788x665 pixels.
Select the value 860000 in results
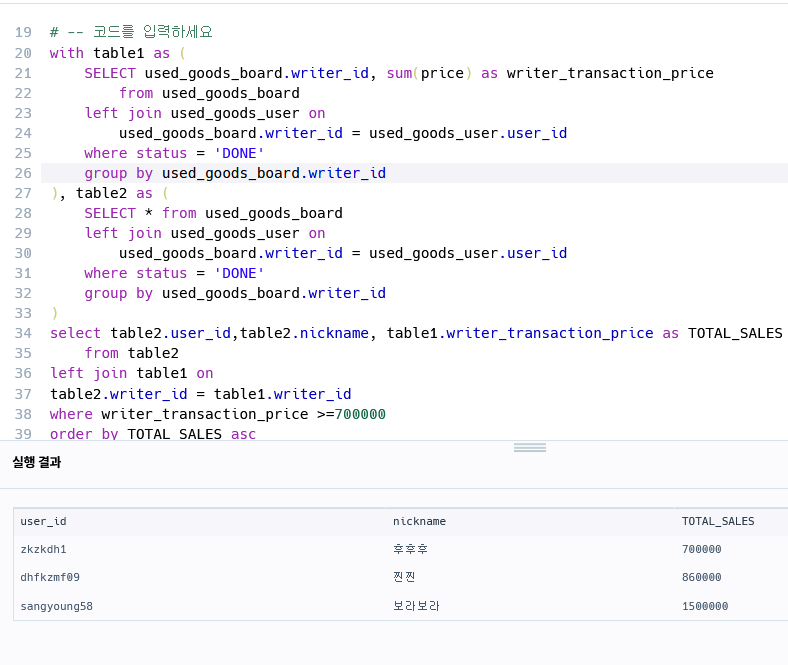coord(702,578)
